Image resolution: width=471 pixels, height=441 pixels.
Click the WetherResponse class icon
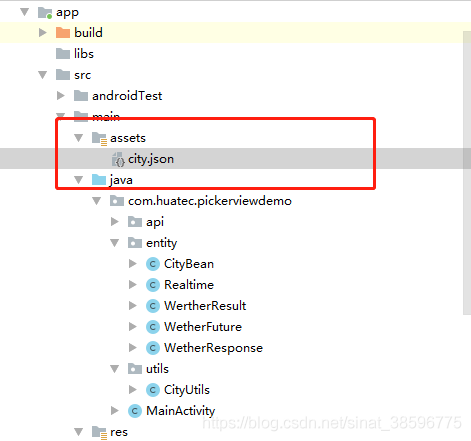(x=153, y=348)
